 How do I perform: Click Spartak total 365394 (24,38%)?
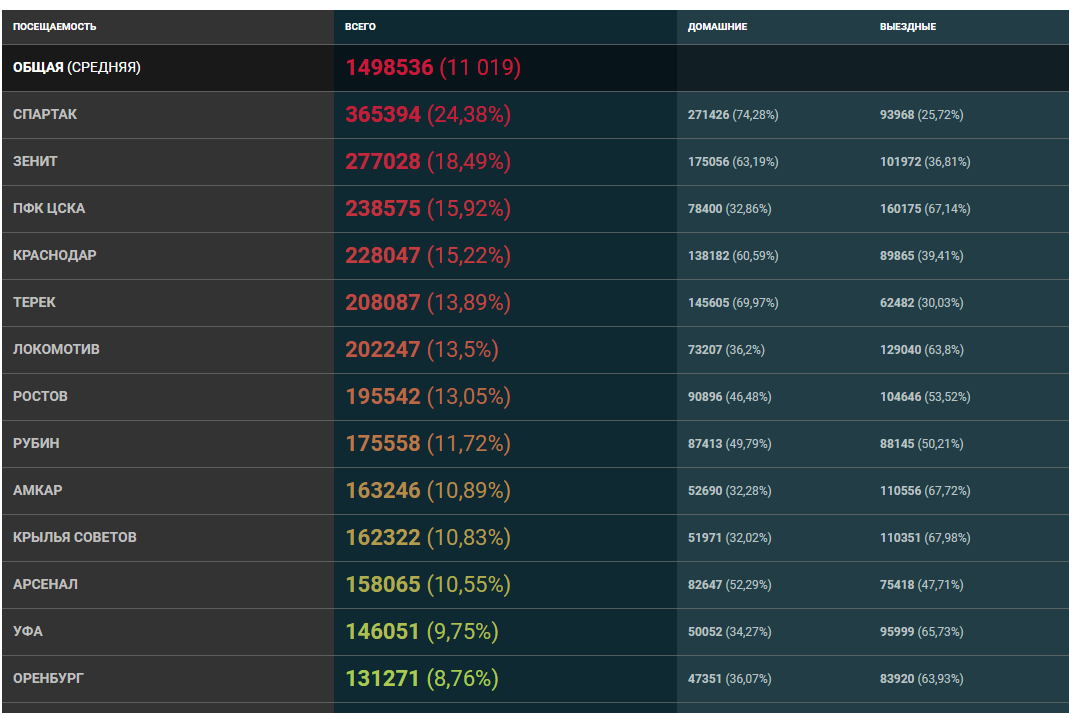tap(427, 115)
